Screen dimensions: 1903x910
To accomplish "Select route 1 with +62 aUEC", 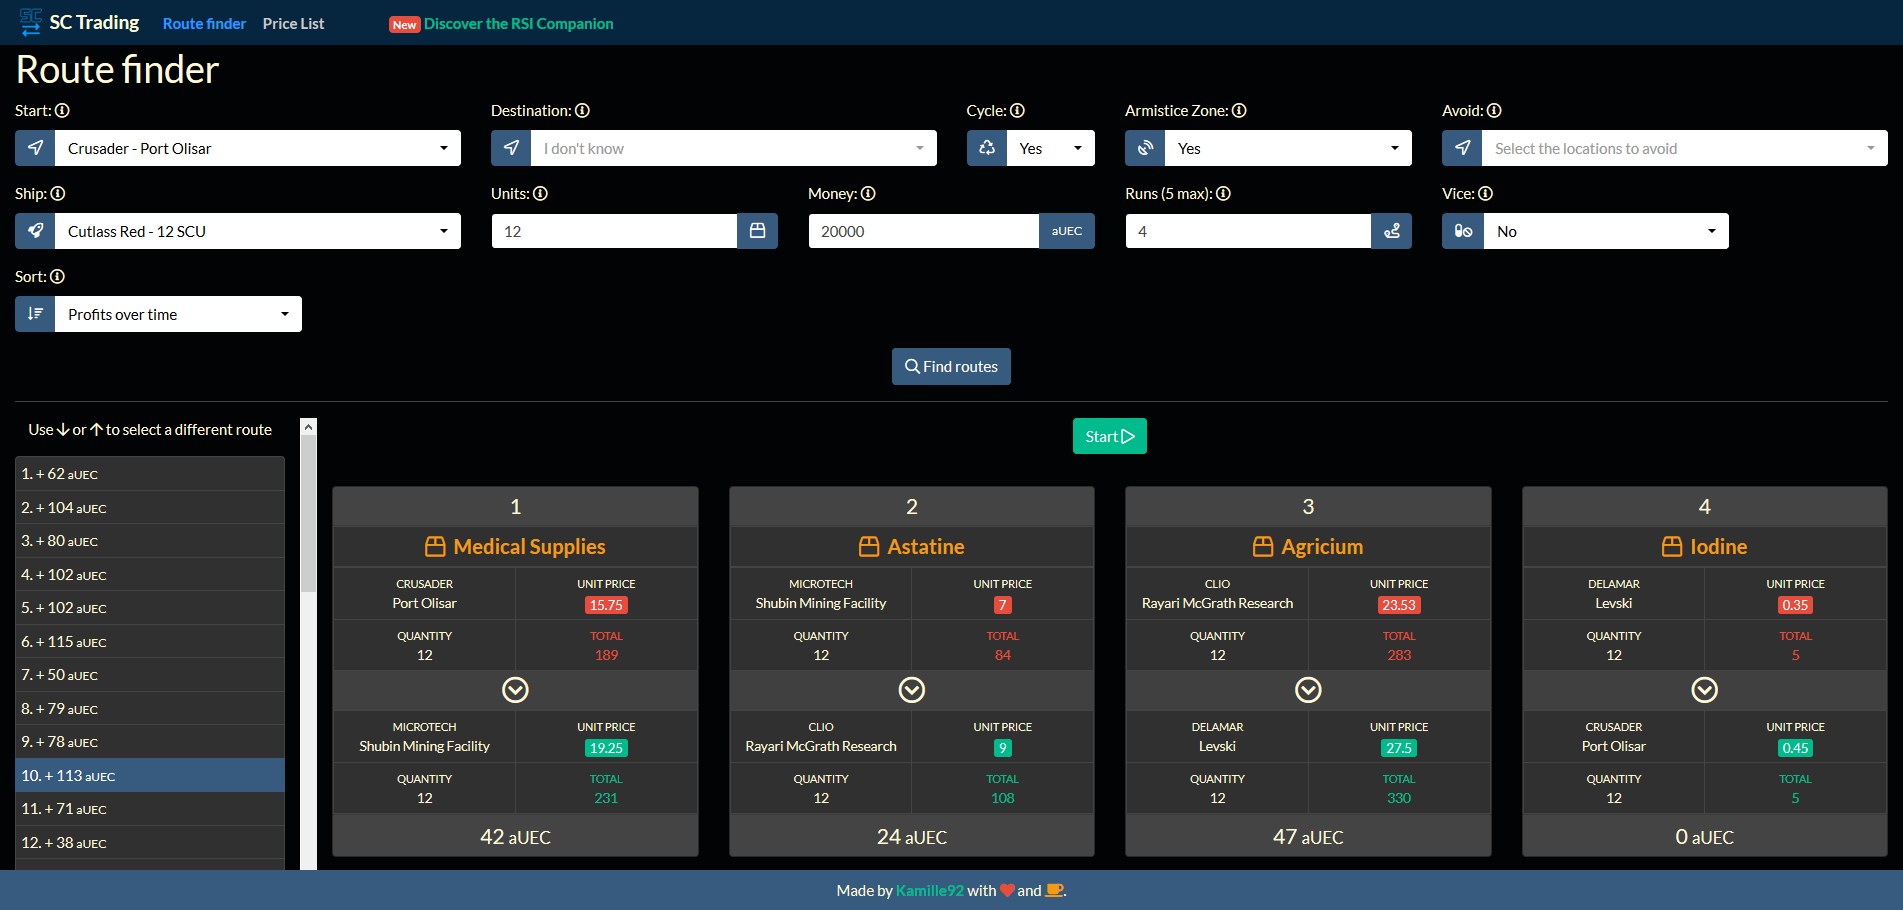I will click(x=150, y=474).
